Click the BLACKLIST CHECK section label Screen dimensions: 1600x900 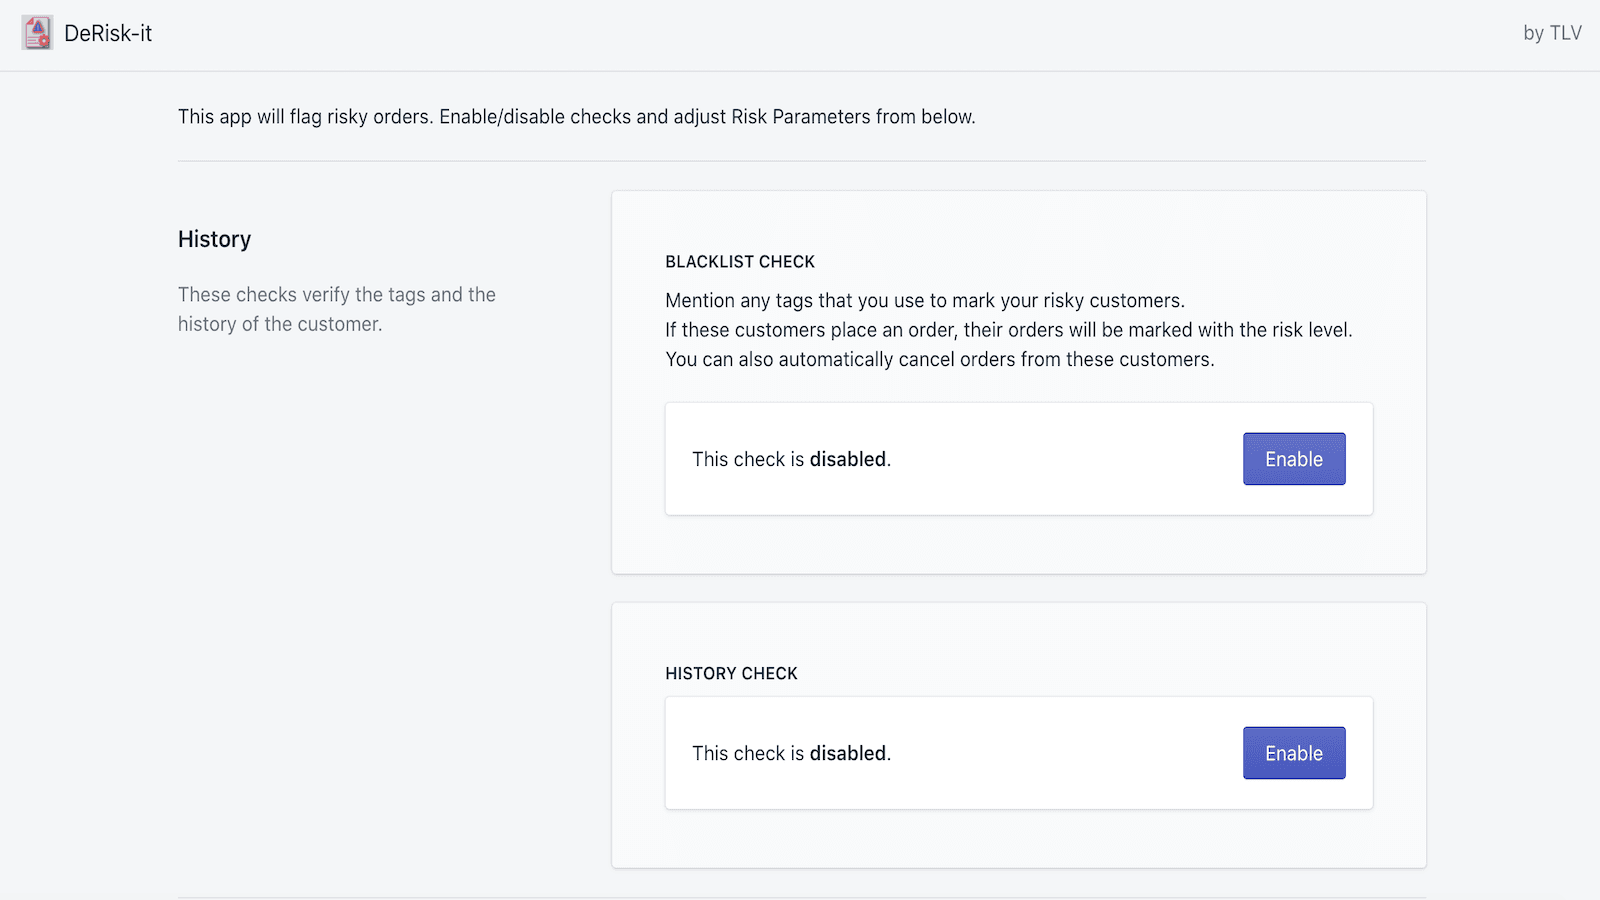pyautogui.click(x=740, y=261)
